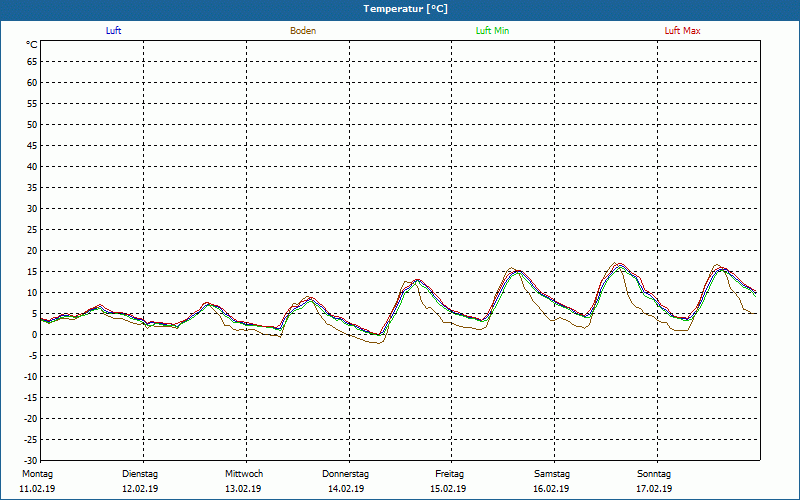This screenshot has width=800, height=500.
Task: Click the °C axis unit label
Action: [32, 45]
